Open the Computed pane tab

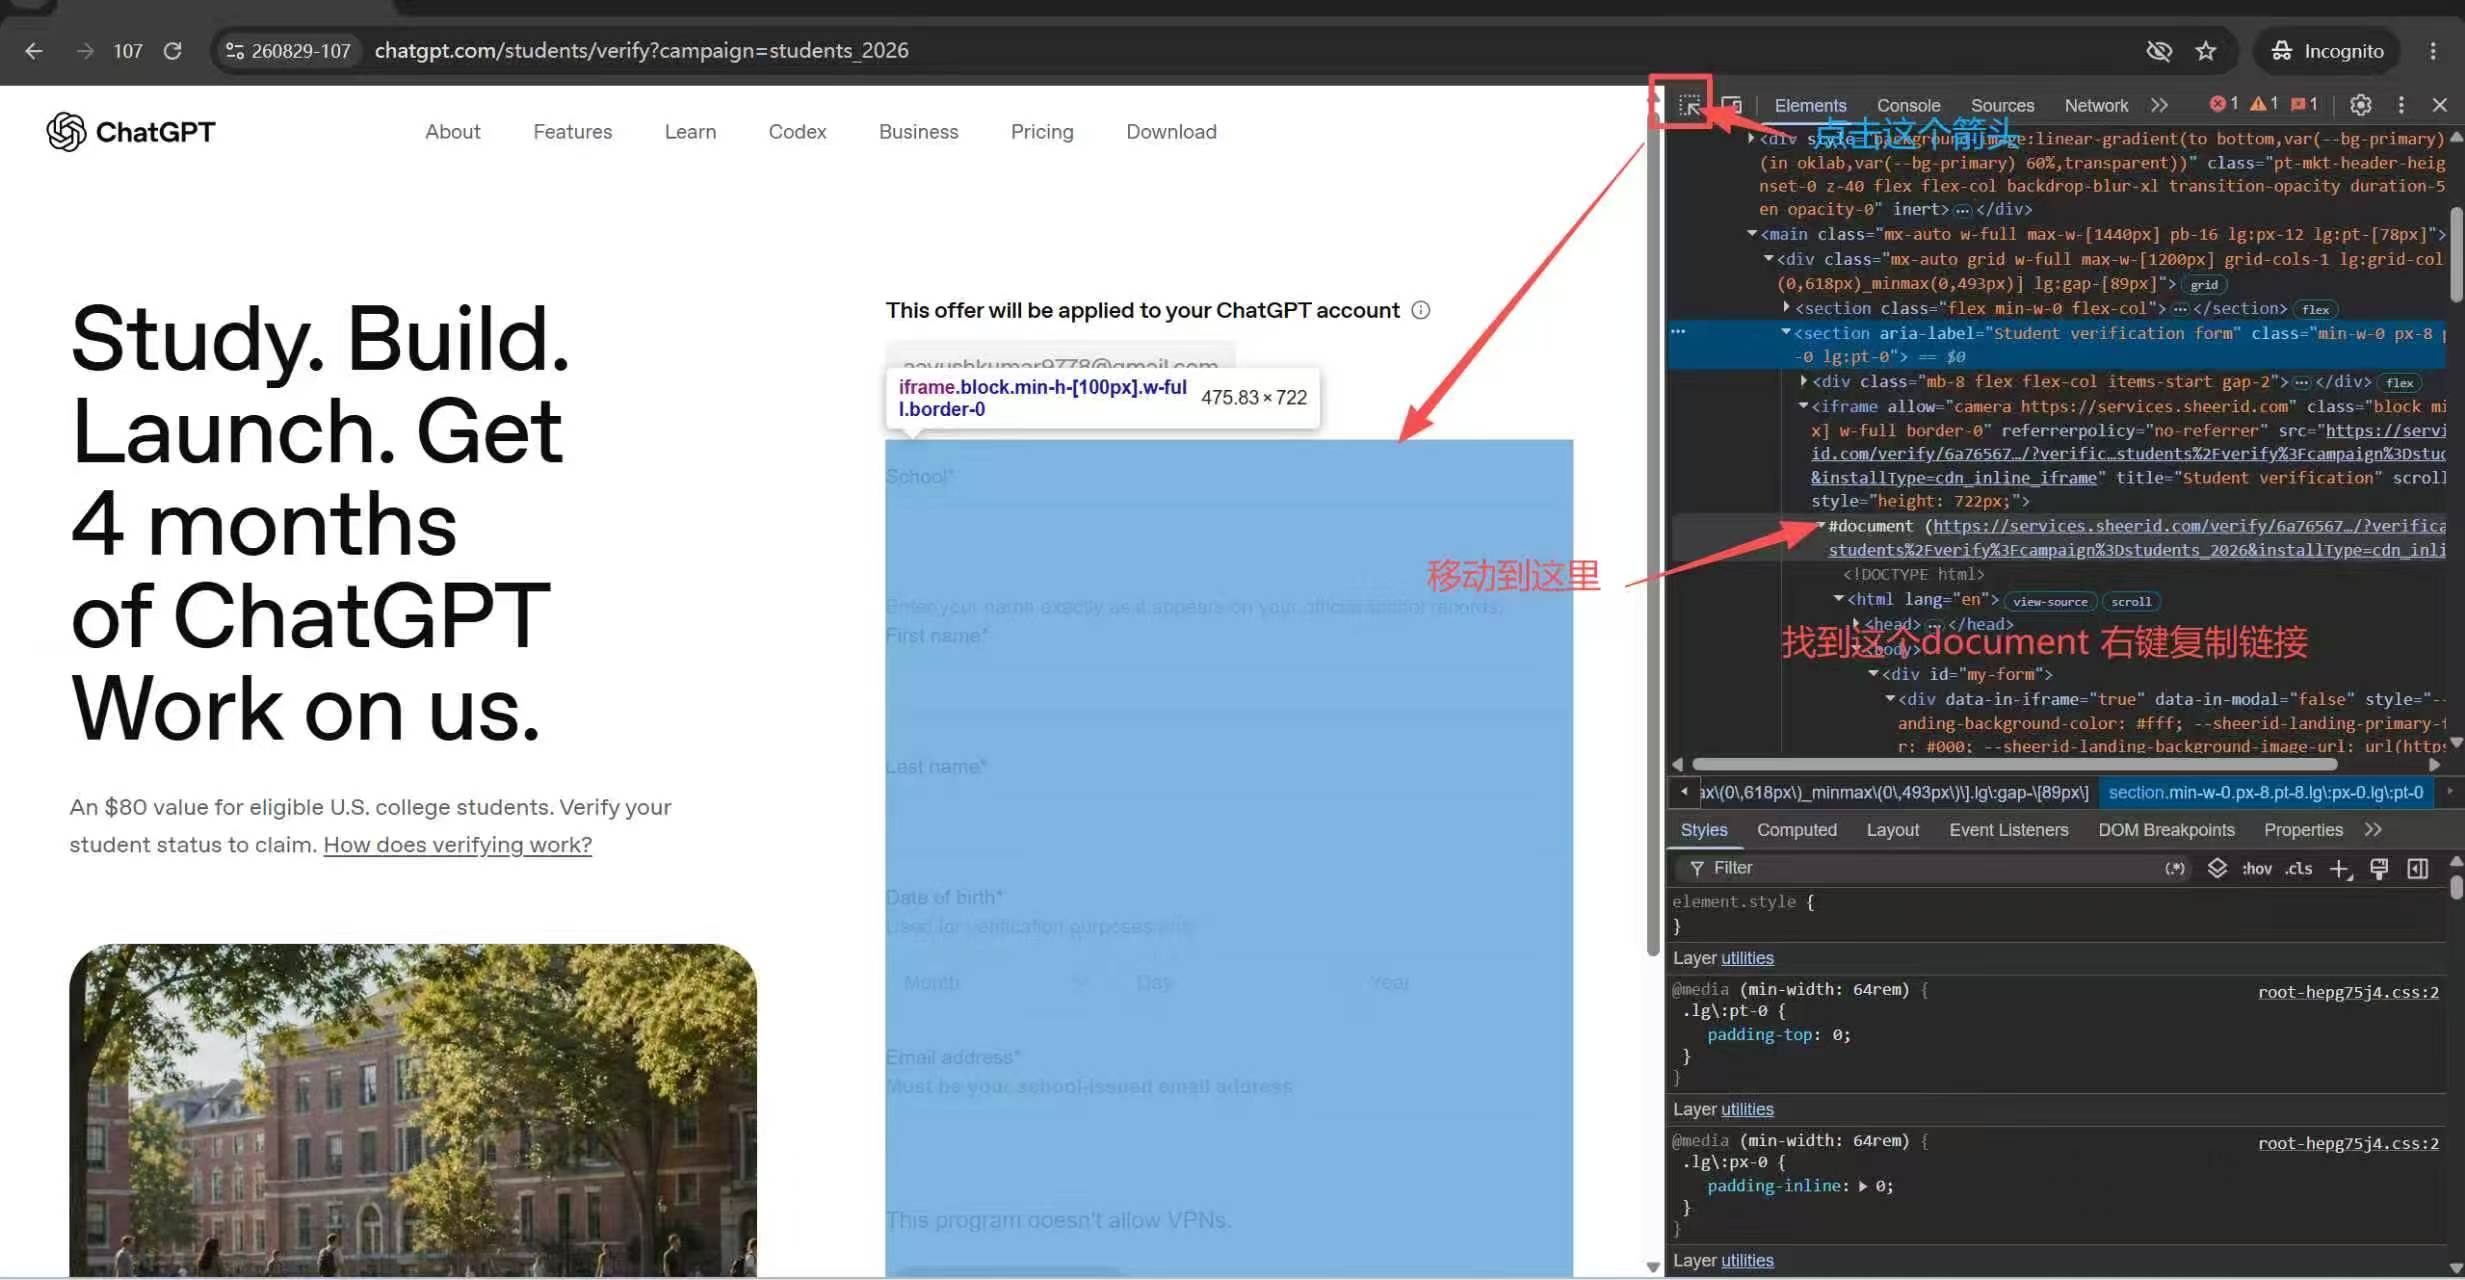pos(1797,830)
